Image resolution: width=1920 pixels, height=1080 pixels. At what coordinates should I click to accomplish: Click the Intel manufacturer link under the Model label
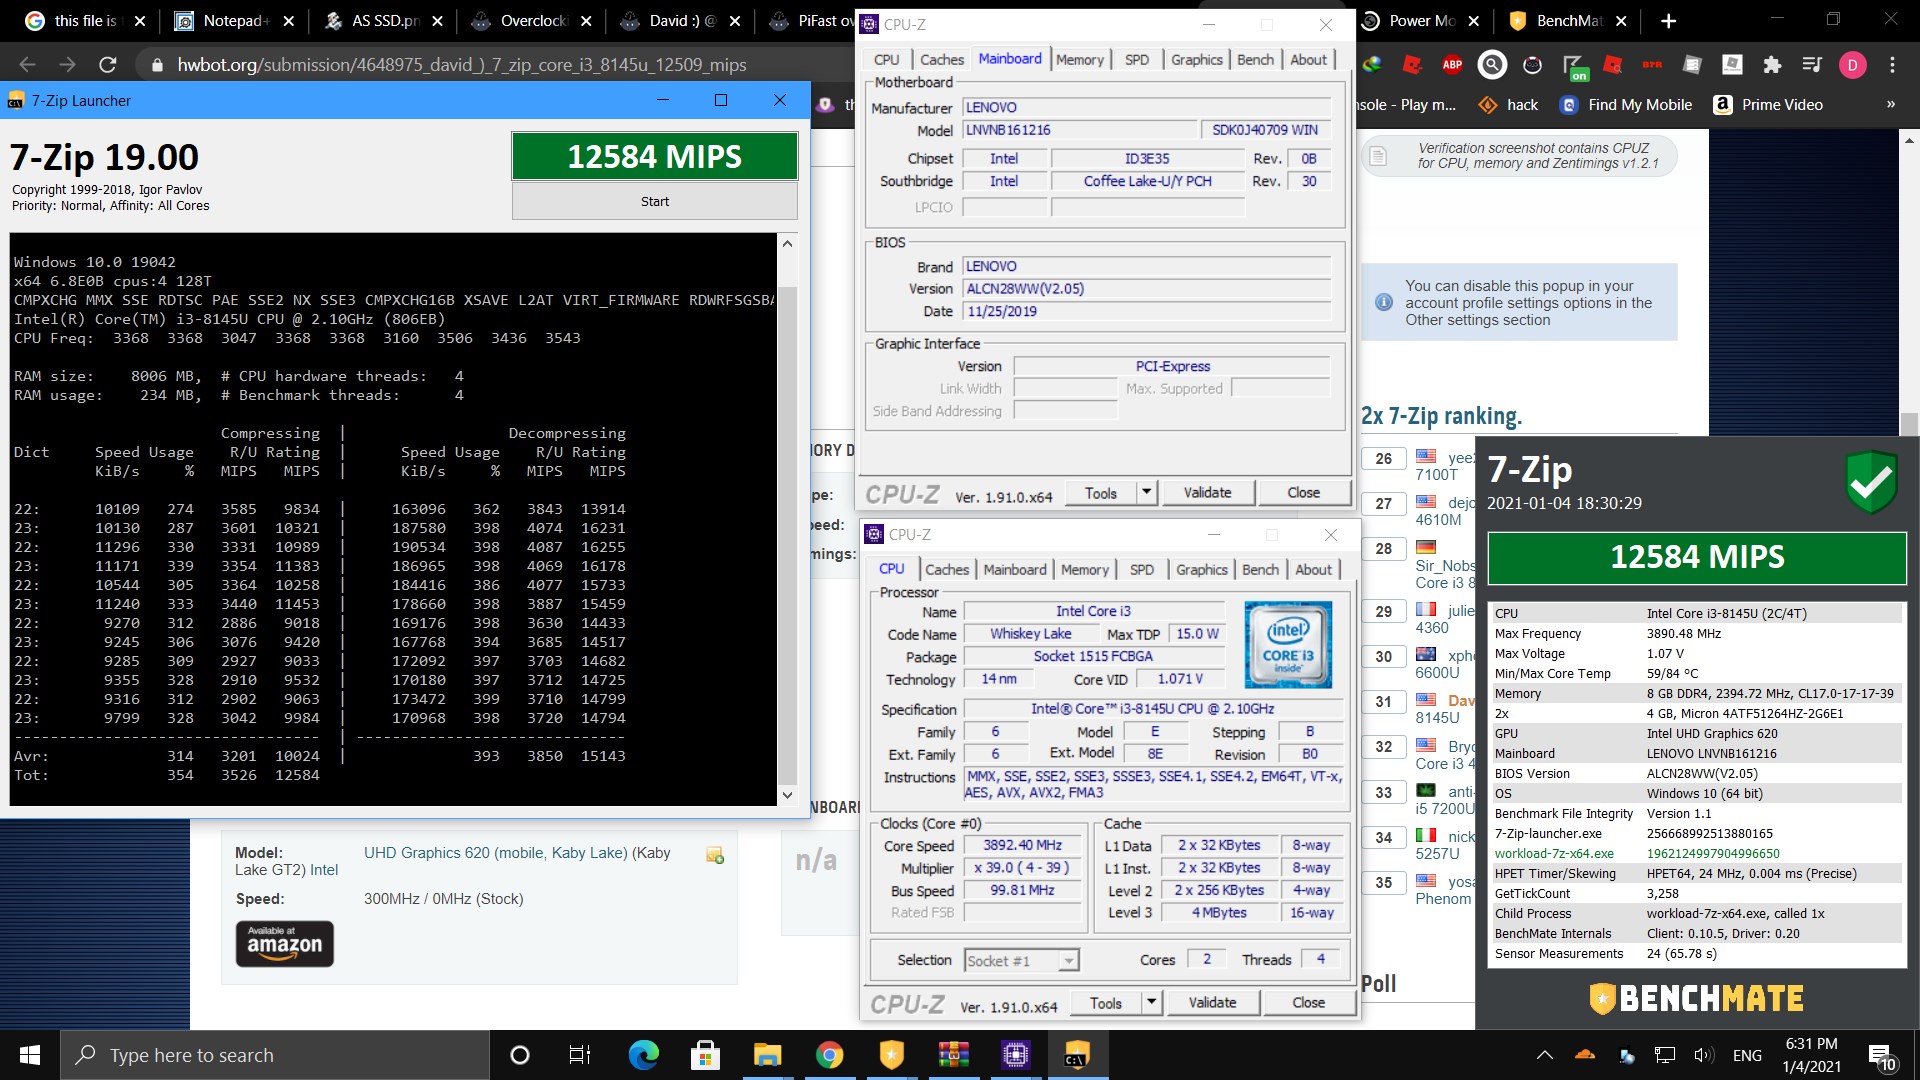click(324, 870)
